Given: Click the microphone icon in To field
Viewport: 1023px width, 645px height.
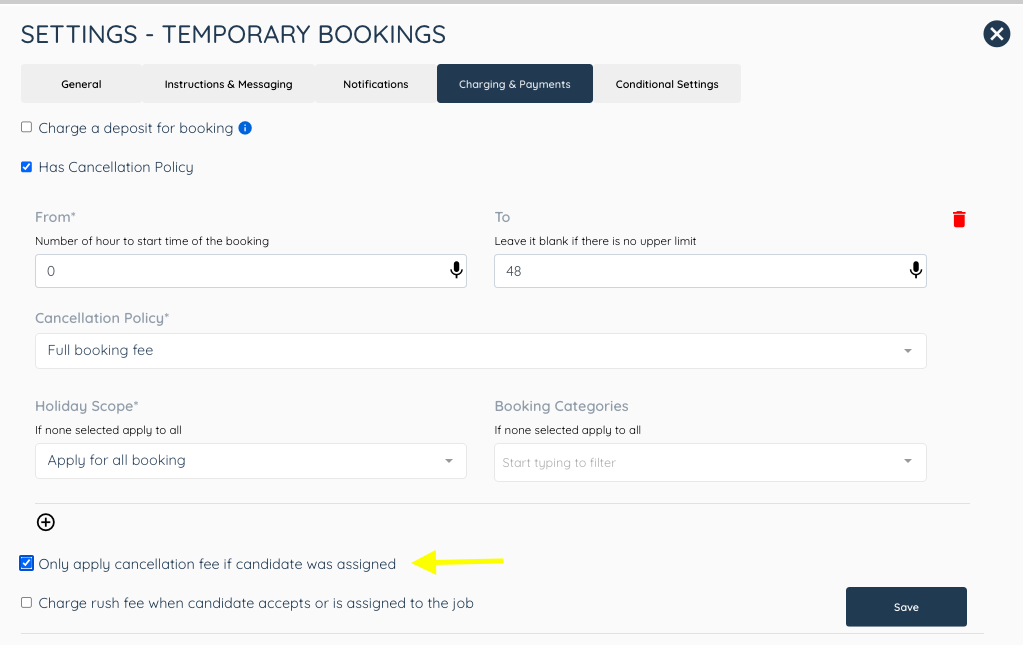Looking at the screenshot, I should [x=915, y=270].
